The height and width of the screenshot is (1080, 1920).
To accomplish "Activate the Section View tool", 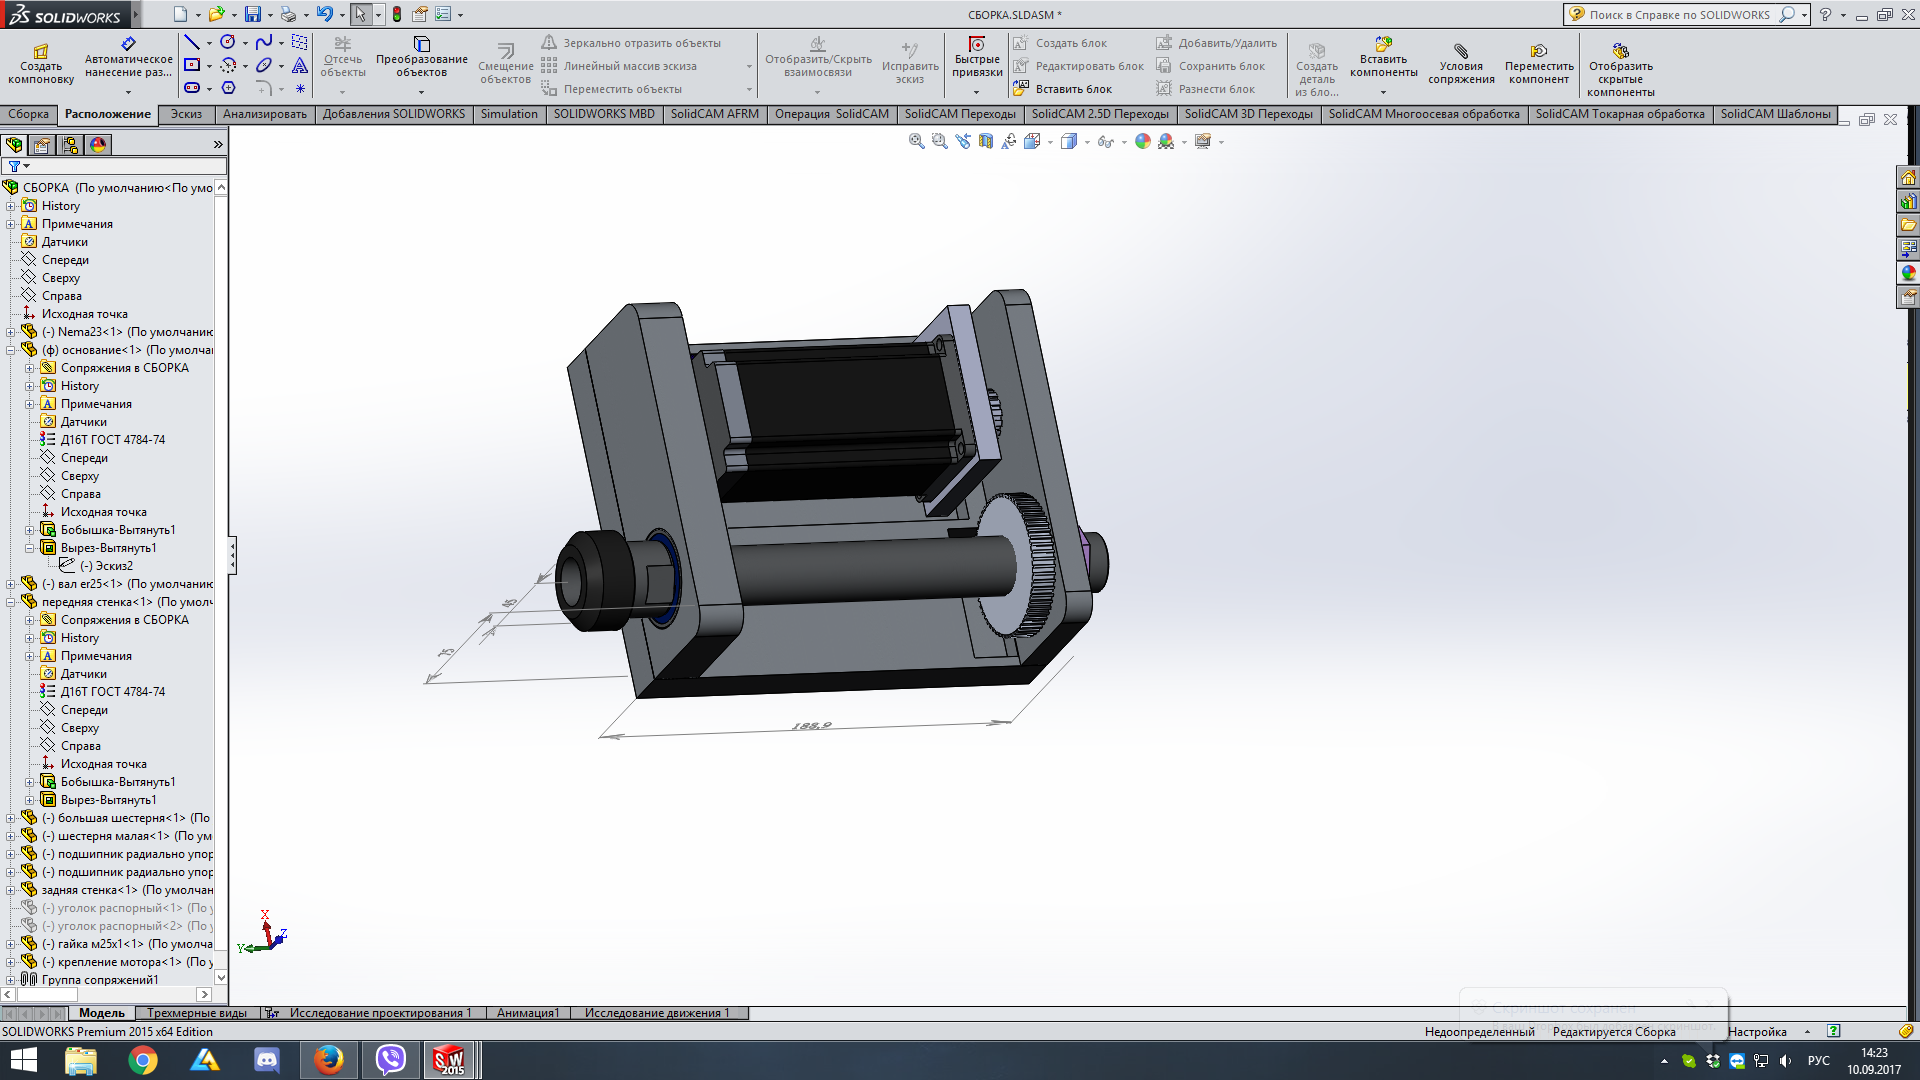I will (986, 142).
